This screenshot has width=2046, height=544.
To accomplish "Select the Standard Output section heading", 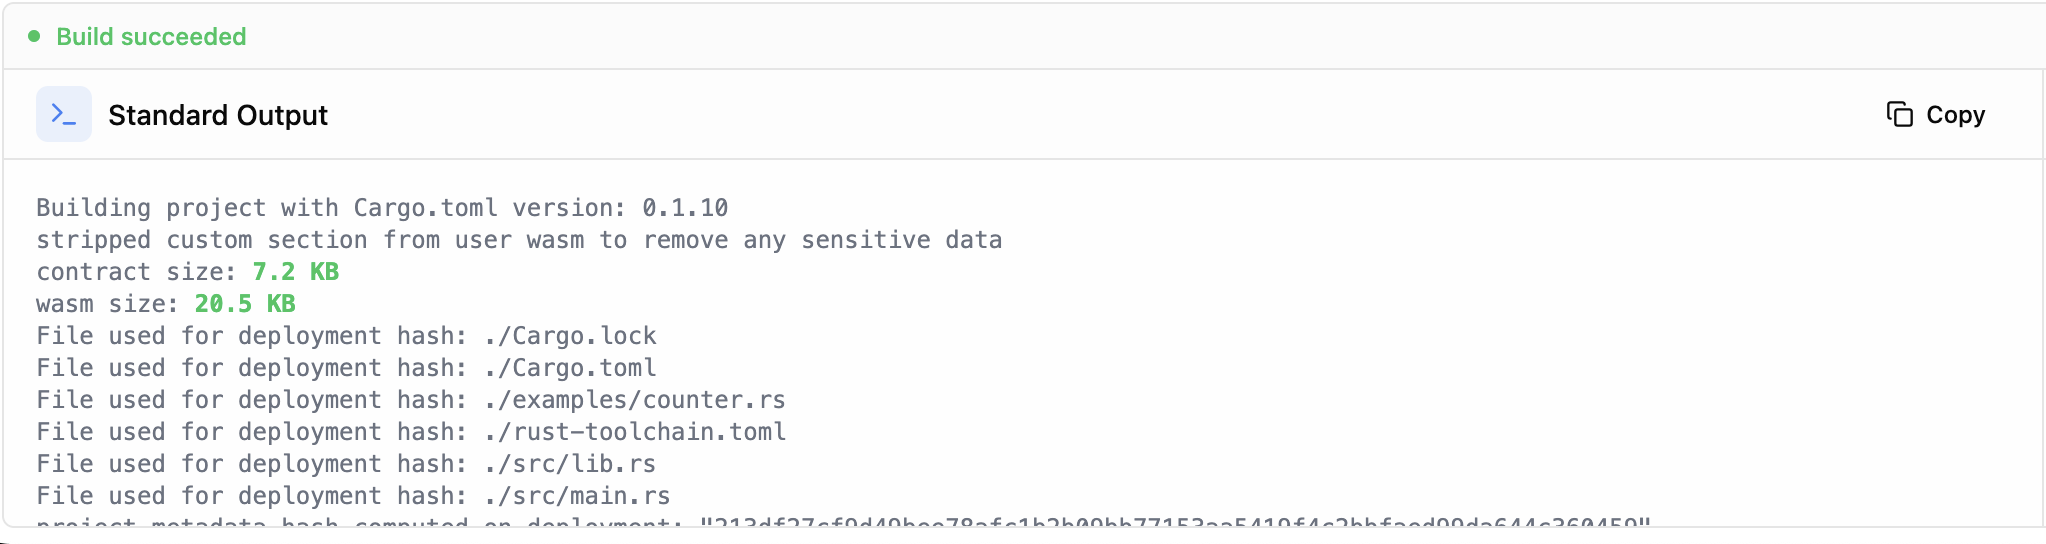I will [218, 115].
